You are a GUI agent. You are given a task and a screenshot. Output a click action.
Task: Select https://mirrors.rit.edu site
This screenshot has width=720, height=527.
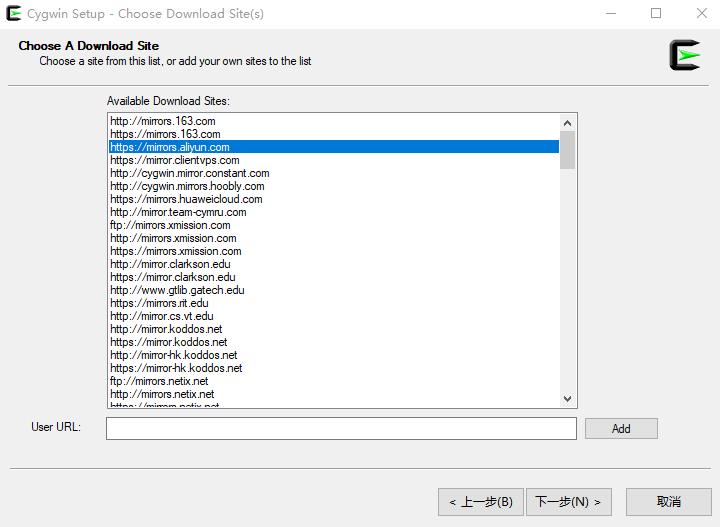pos(334,303)
